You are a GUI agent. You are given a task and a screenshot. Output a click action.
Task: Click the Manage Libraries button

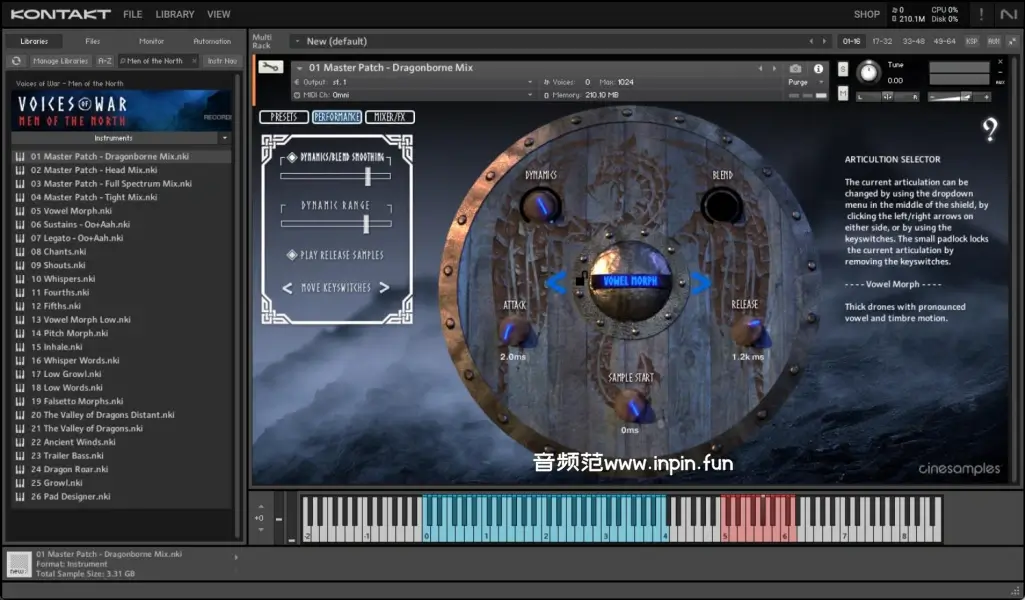click(60, 61)
